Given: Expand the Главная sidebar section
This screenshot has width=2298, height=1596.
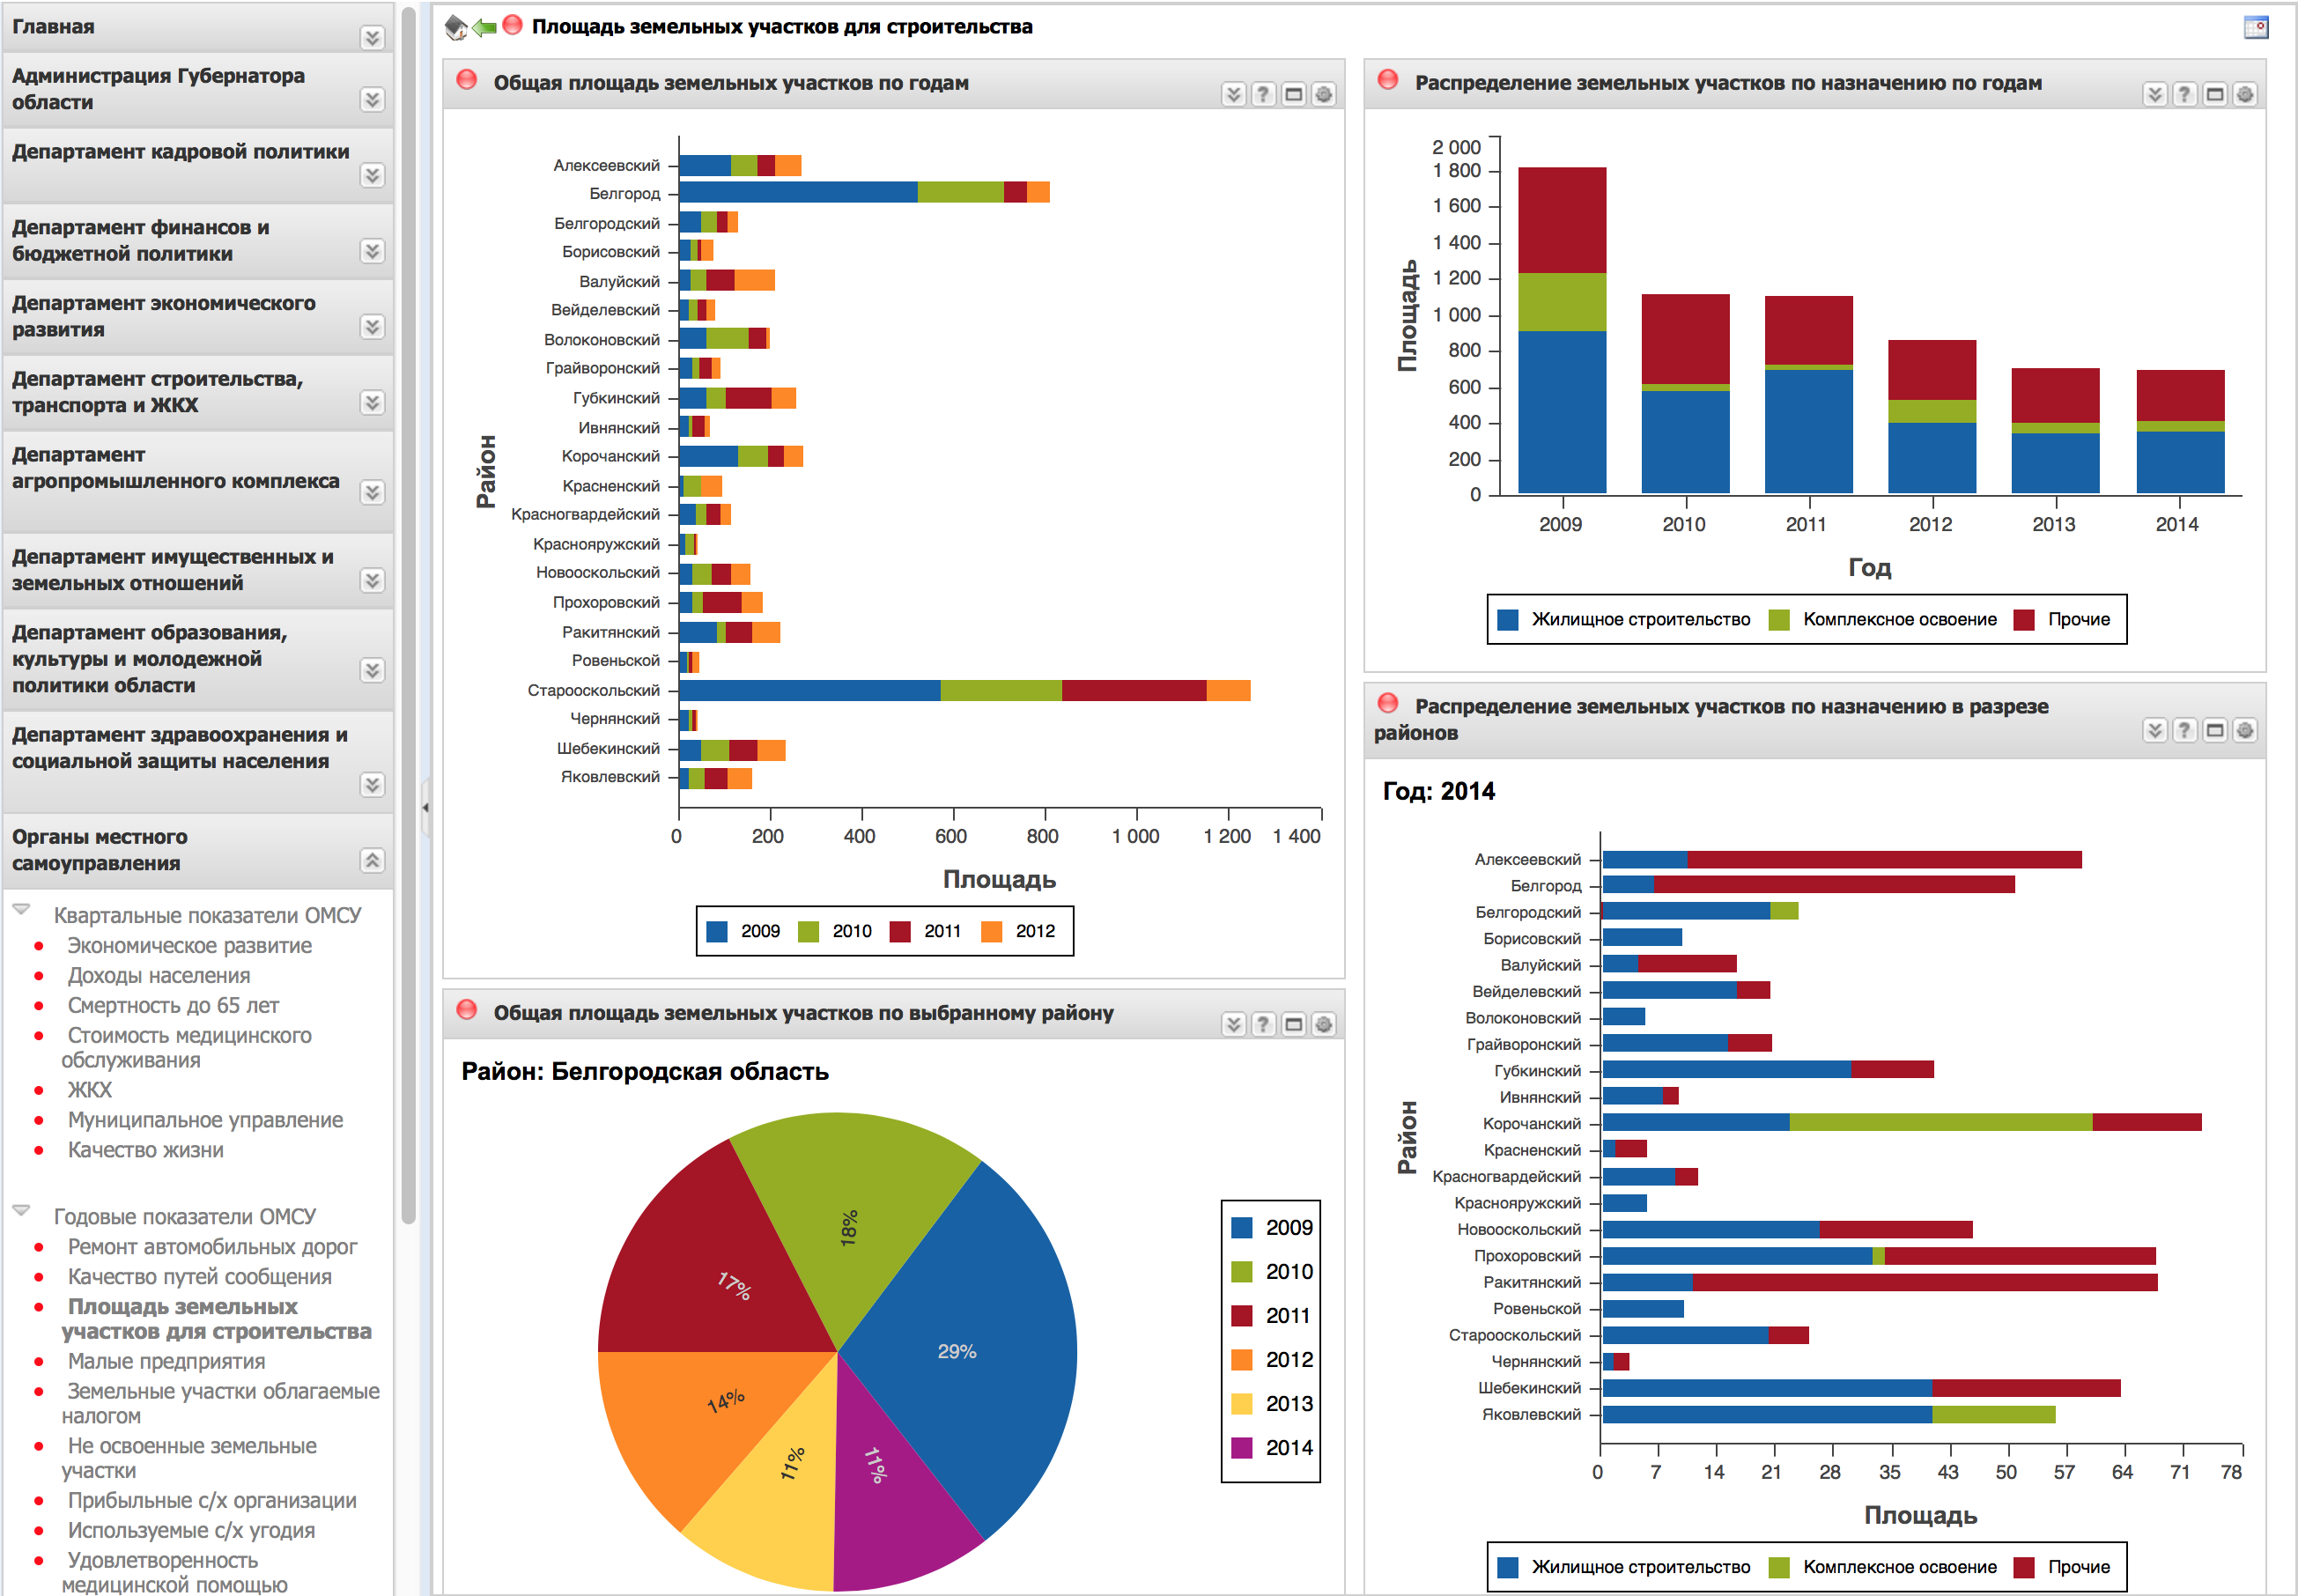Looking at the screenshot, I should click(372, 38).
